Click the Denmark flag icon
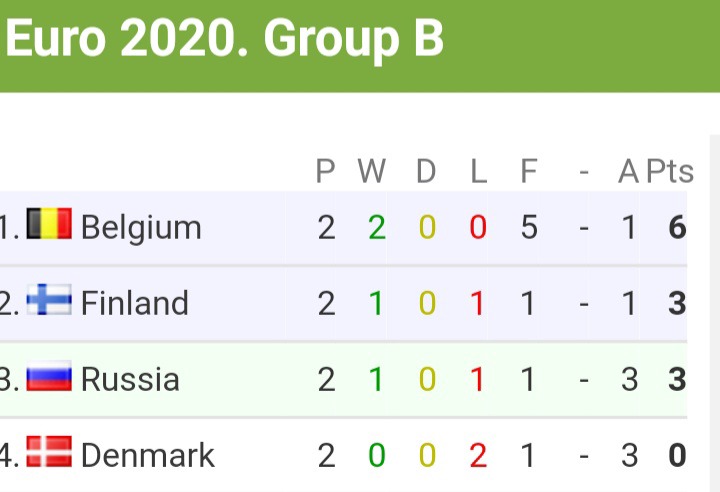The image size is (720, 492). (49, 453)
